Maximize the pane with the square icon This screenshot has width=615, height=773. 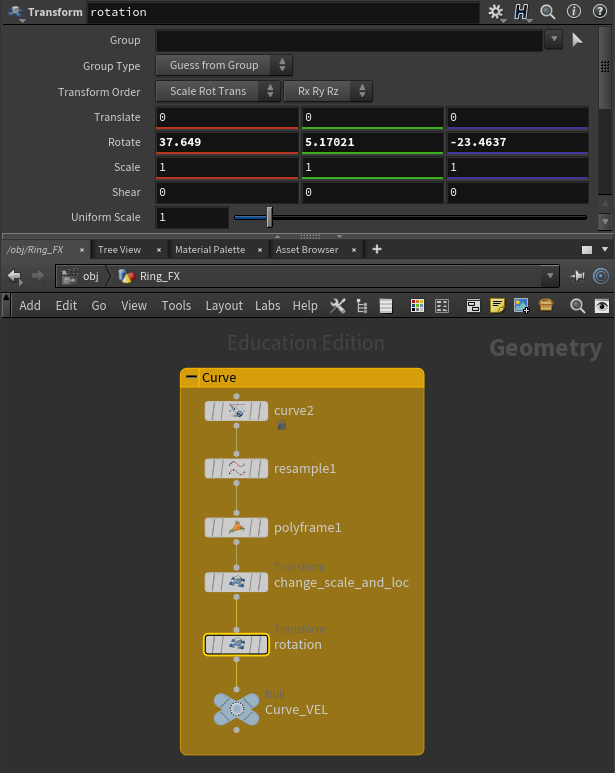coord(586,250)
